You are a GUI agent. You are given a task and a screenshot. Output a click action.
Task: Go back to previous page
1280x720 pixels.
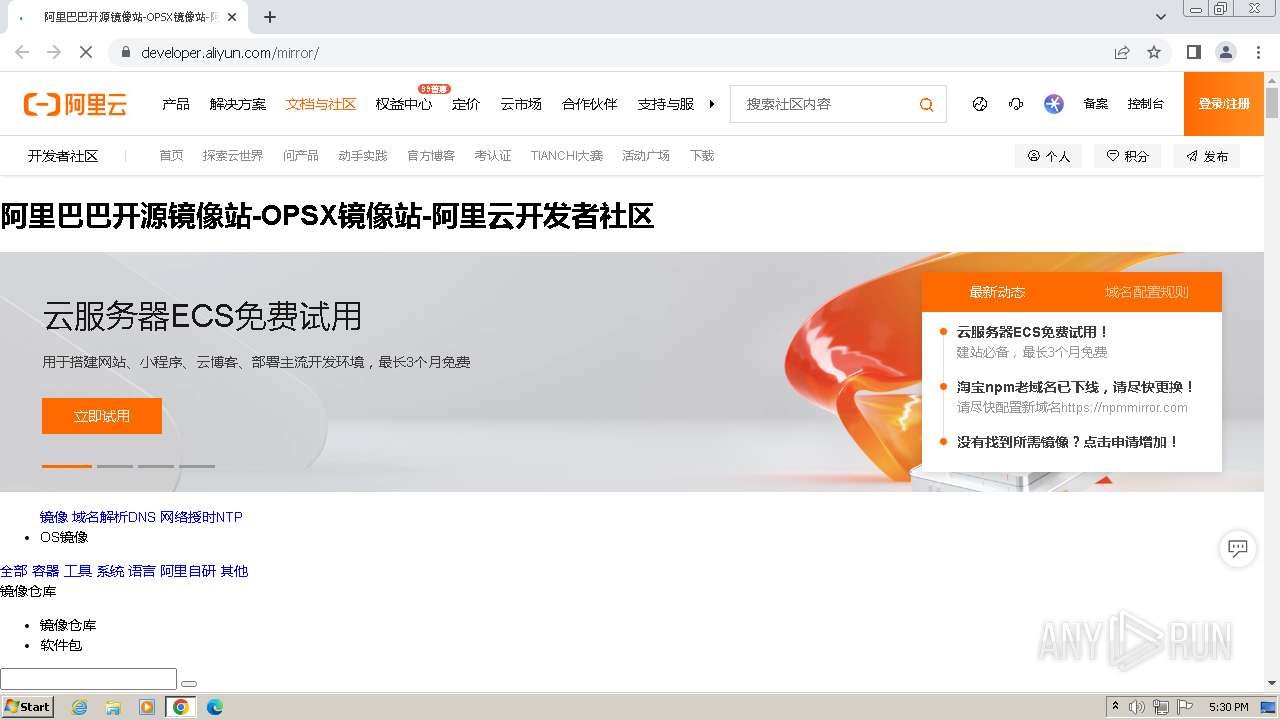(x=22, y=52)
